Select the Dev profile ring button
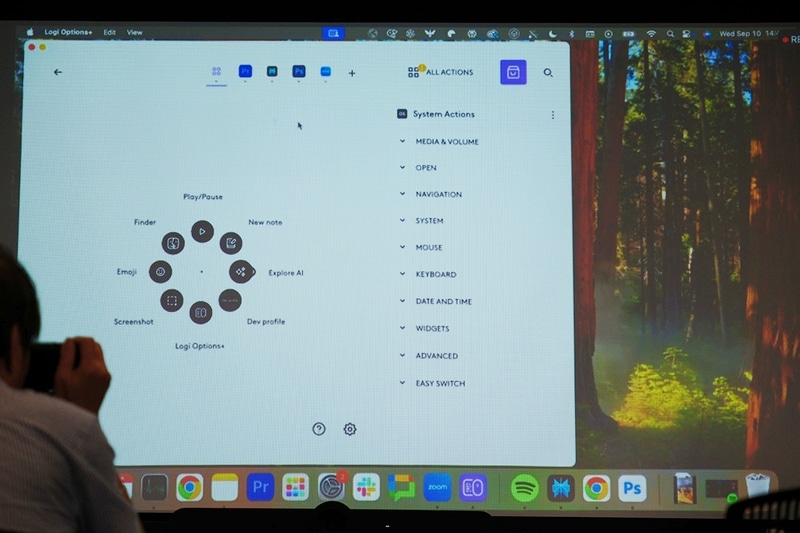This screenshot has width=800, height=533. pyautogui.click(x=230, y=300)
